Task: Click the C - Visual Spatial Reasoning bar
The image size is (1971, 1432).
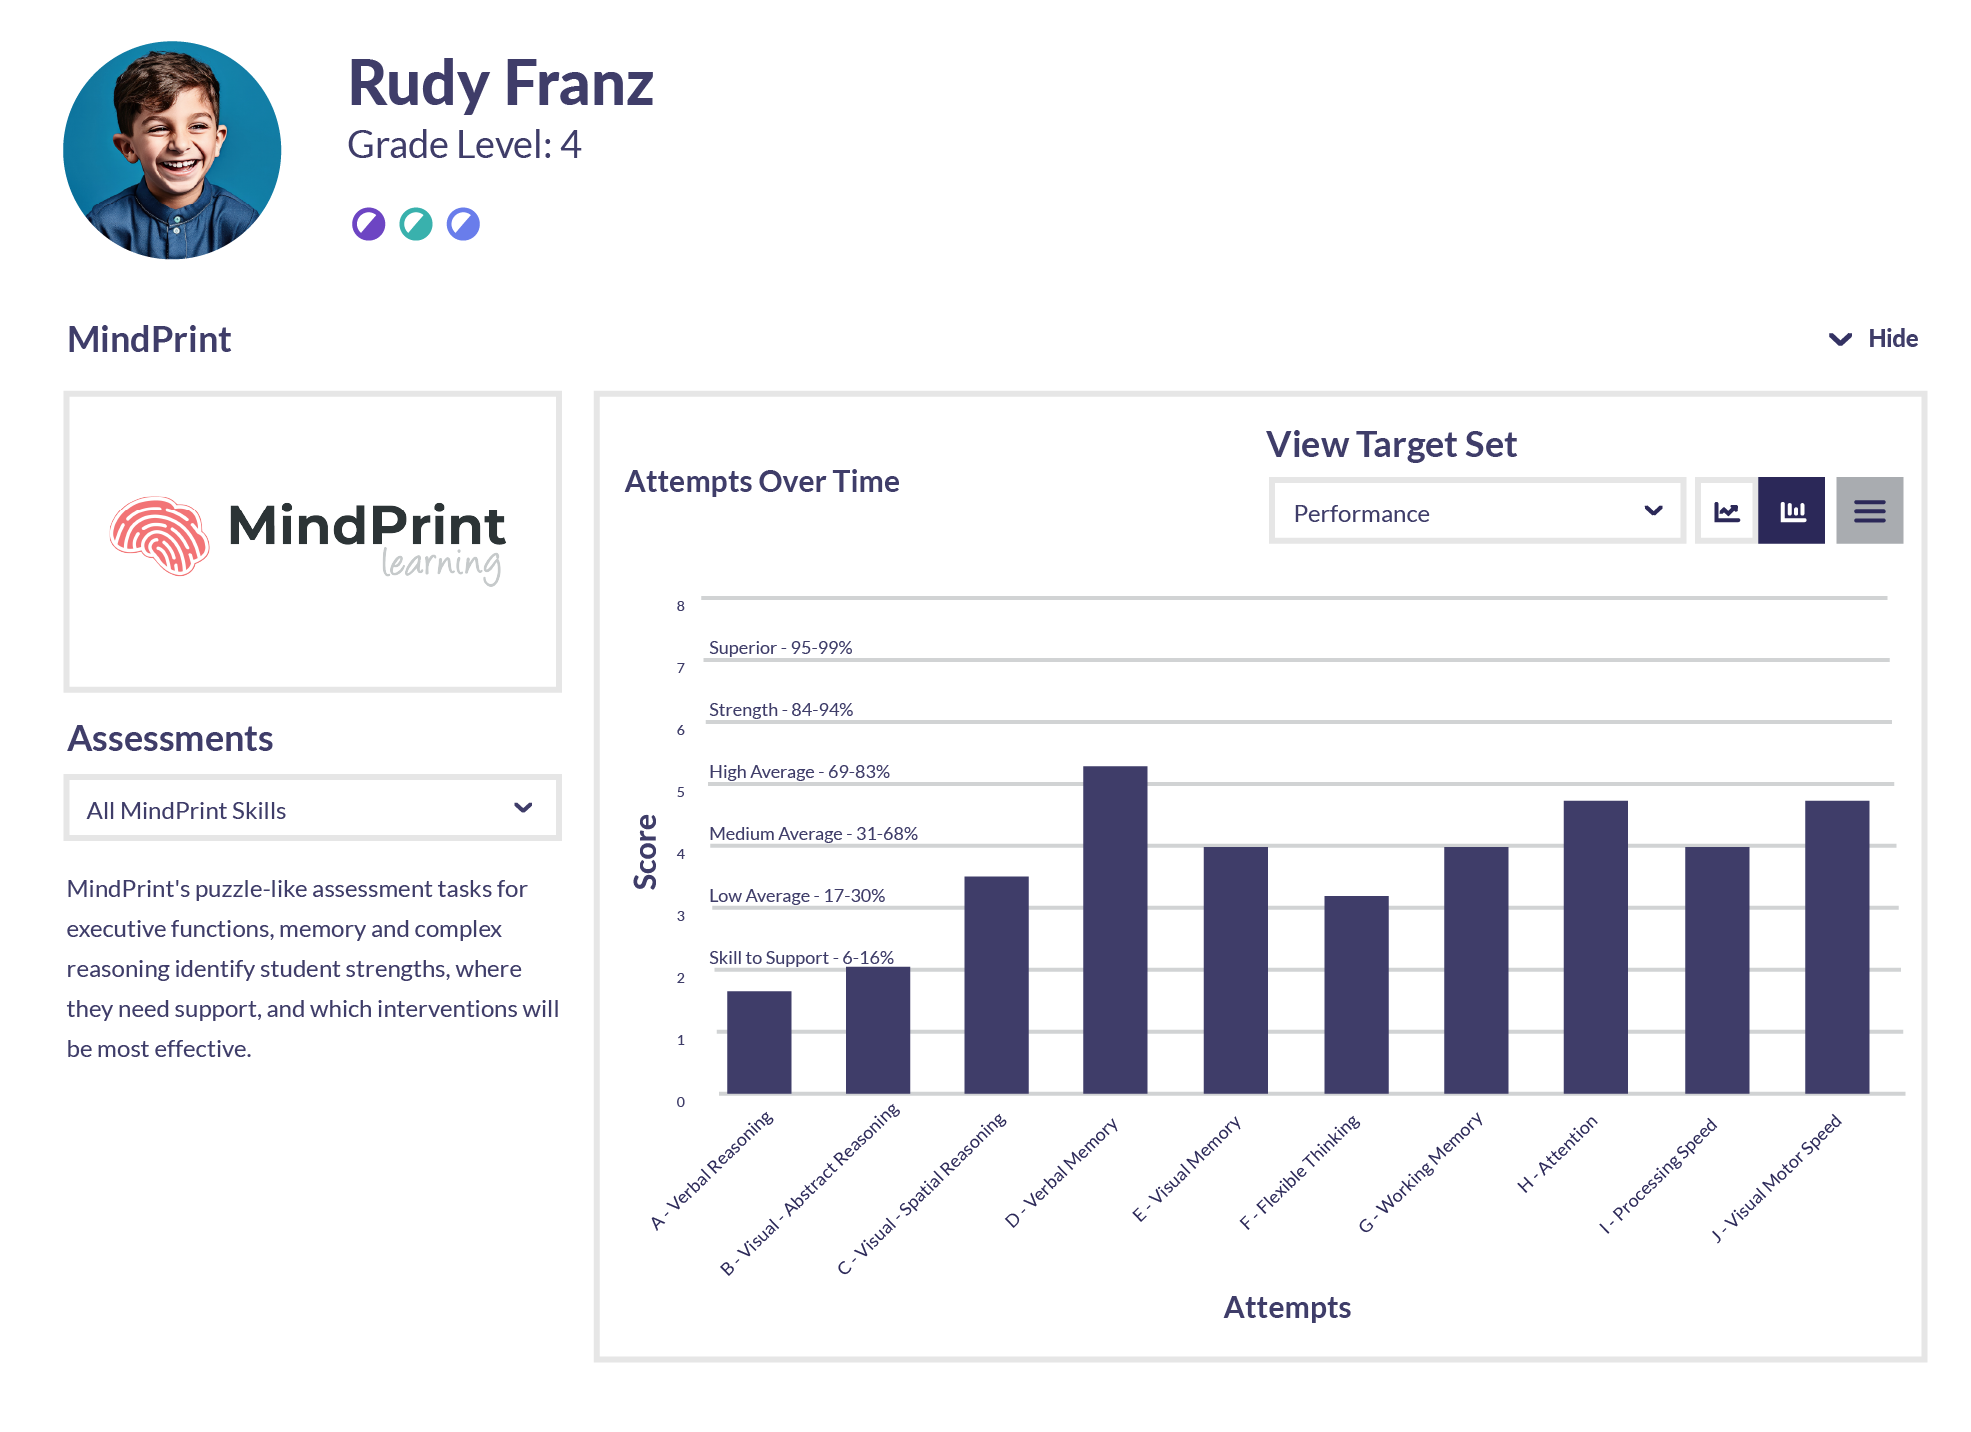Action: (x=996, y=984)
